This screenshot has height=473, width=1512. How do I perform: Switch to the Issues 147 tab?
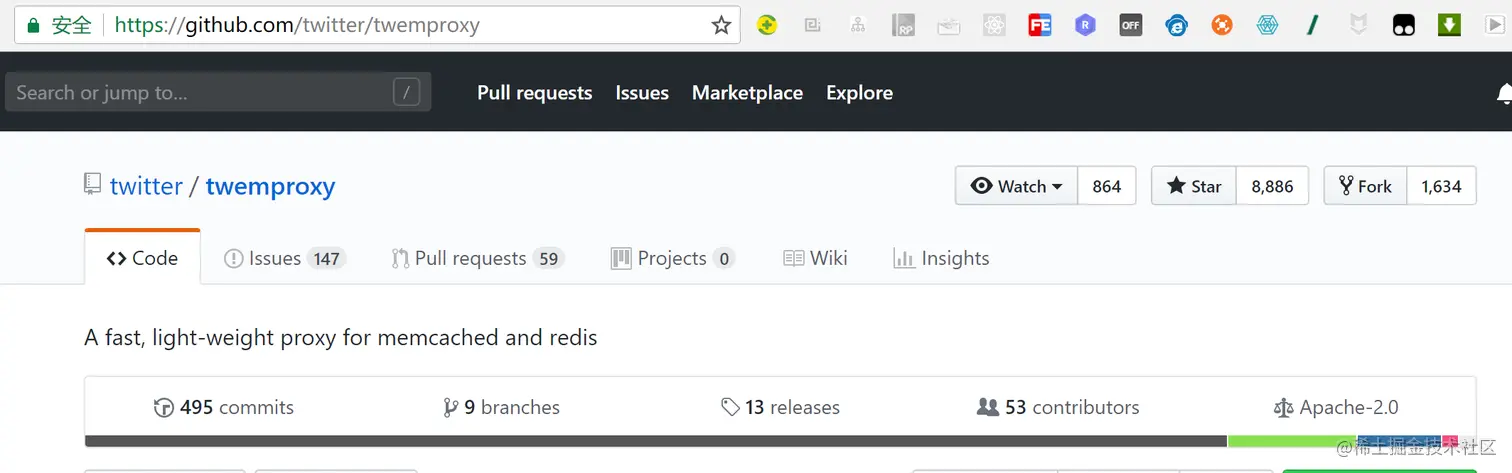click(285, 258)
